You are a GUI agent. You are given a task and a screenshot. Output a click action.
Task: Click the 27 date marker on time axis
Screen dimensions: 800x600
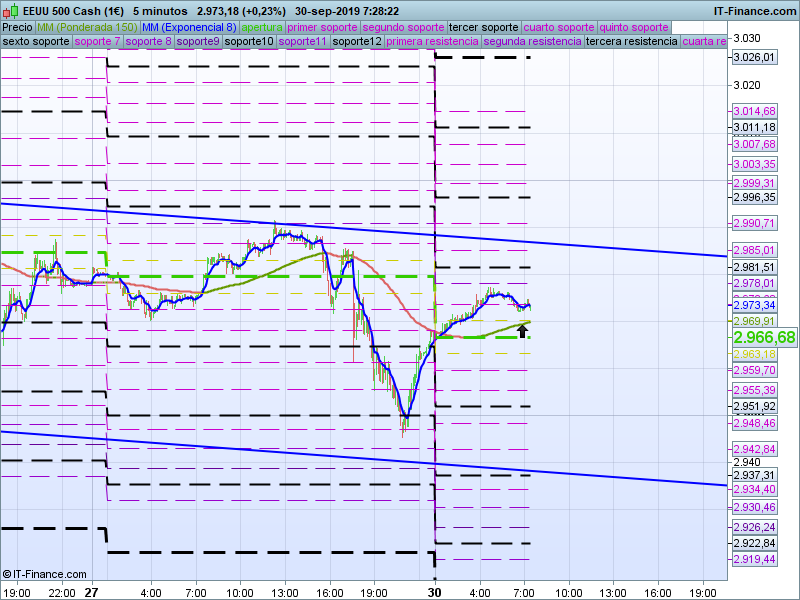coord(91,592)
